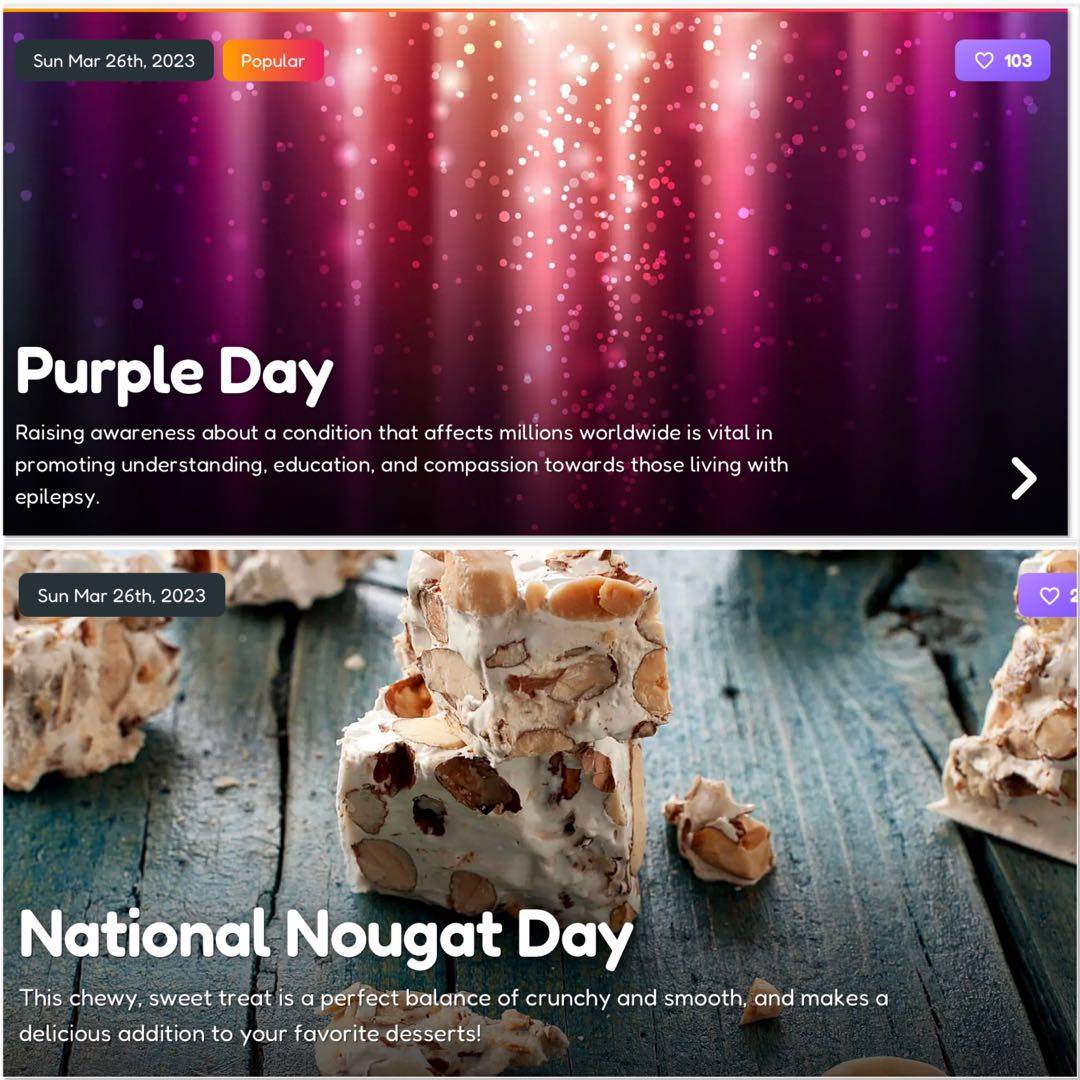Like Purple Day via the heart icon
The height and width of the screenshot is (1080, 1080).
[984, 61]
